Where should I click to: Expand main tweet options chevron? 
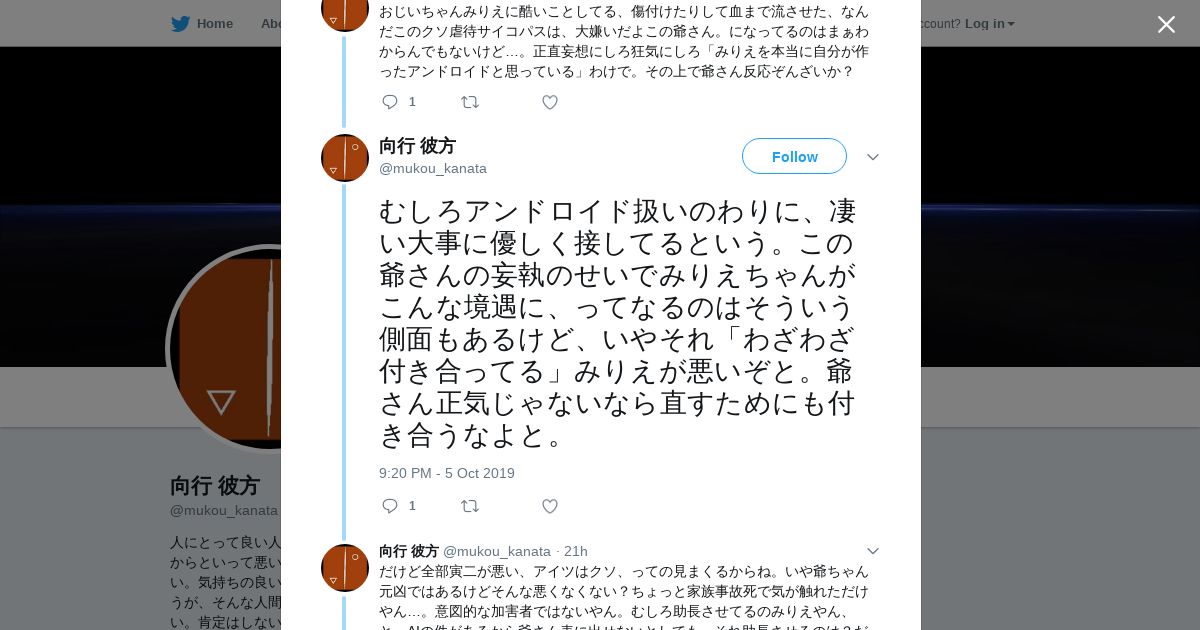click(x=872, y=157)
